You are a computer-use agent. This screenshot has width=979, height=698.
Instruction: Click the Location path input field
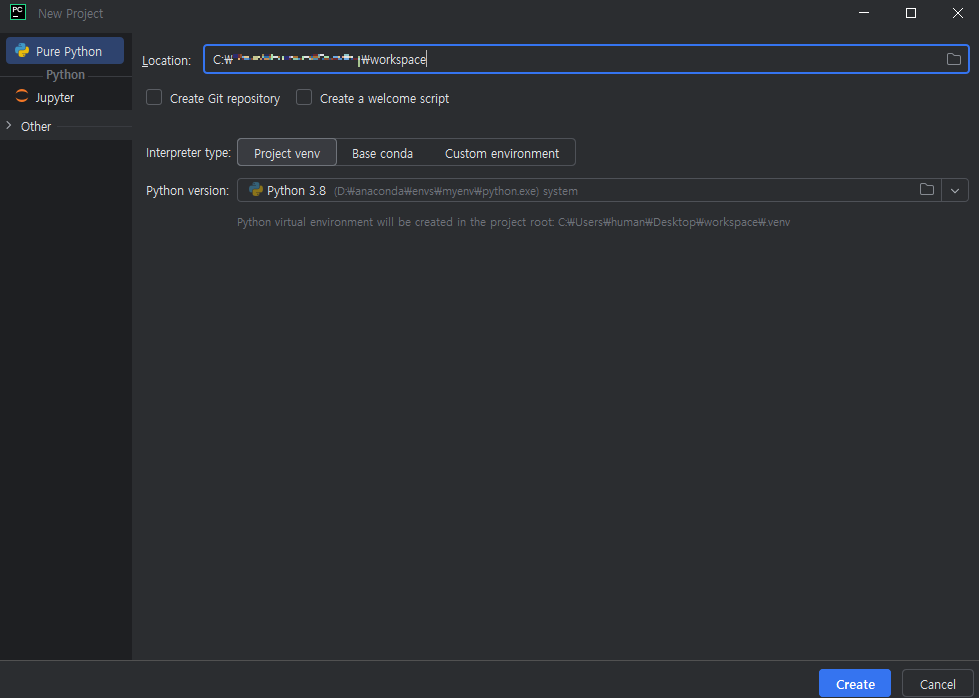pos(586,59)
